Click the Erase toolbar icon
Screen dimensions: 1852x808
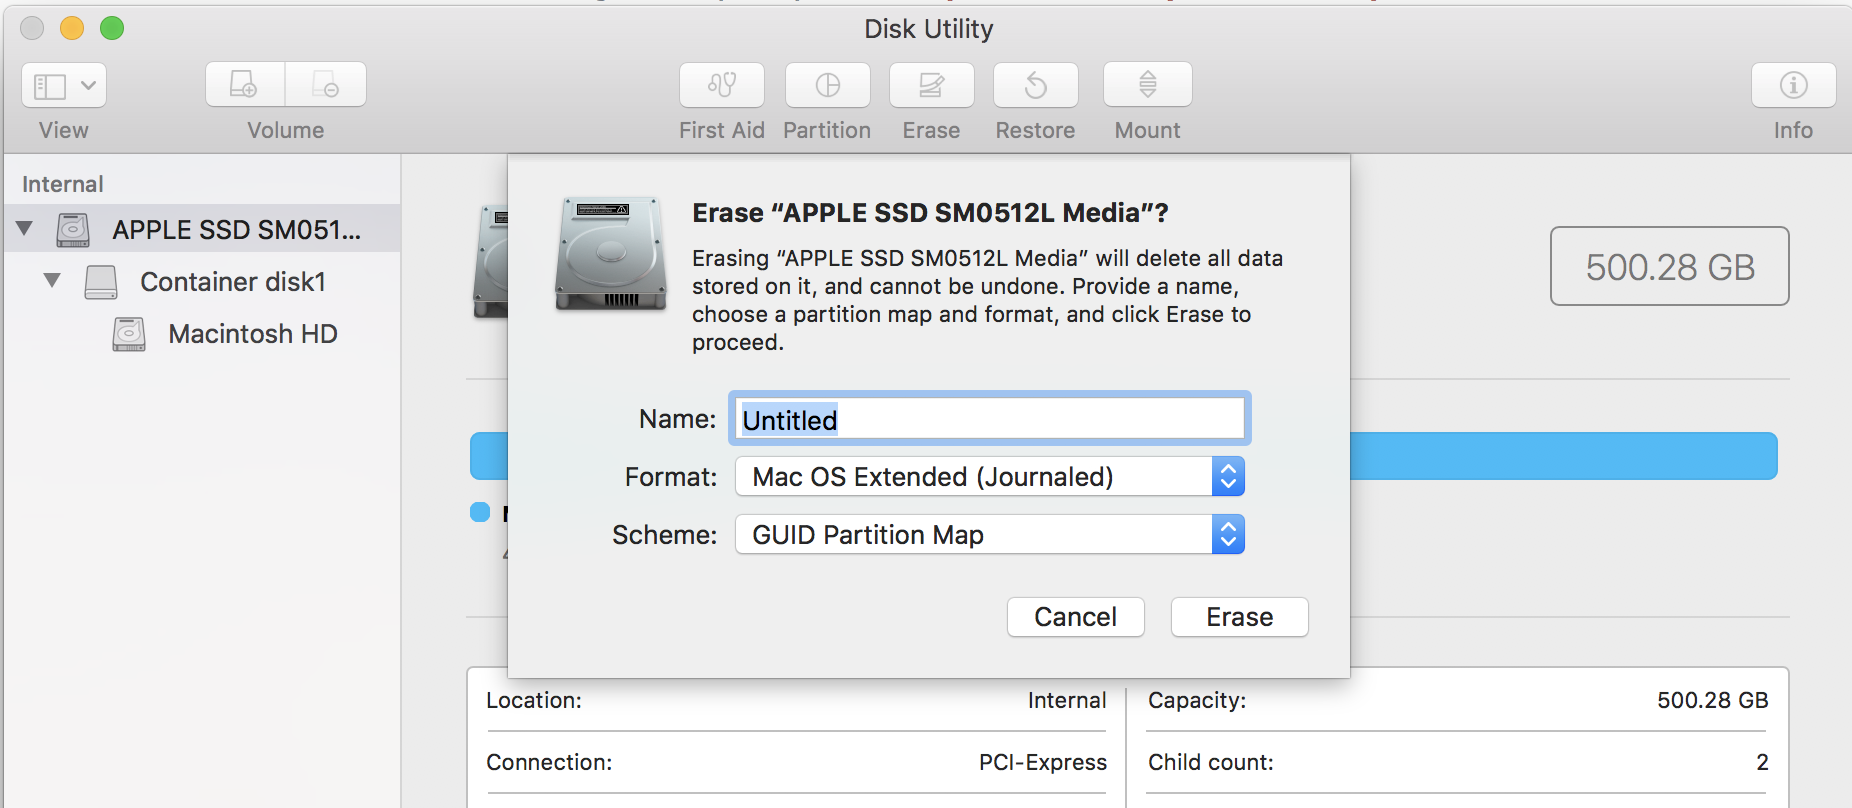(932, 85)
